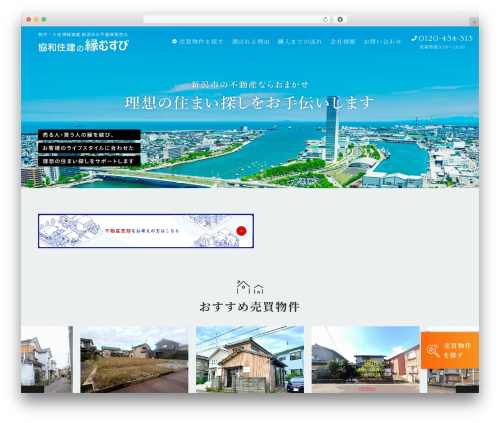
Task: Click the お客様のライフスタイルに合わせた caption
Action: (89, 148)
